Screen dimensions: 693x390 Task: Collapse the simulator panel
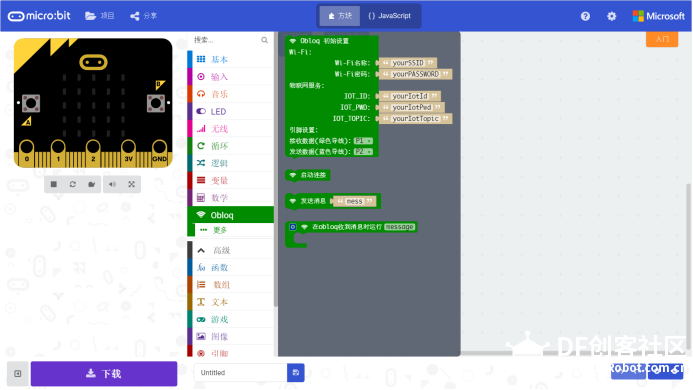click(x=18, y=374)
